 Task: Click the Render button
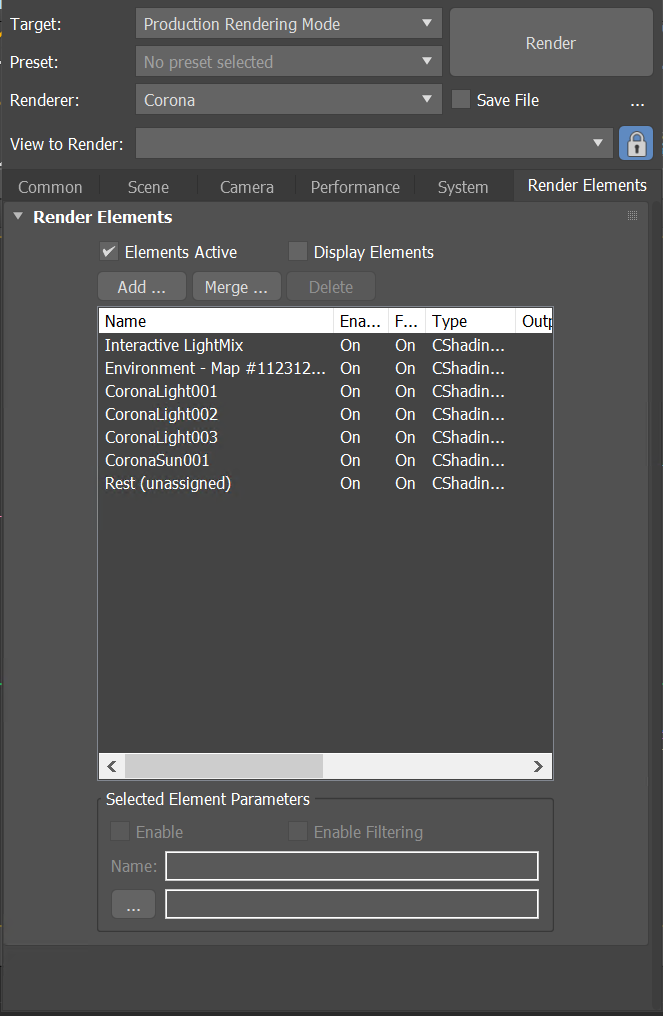(x=551, y=42)
